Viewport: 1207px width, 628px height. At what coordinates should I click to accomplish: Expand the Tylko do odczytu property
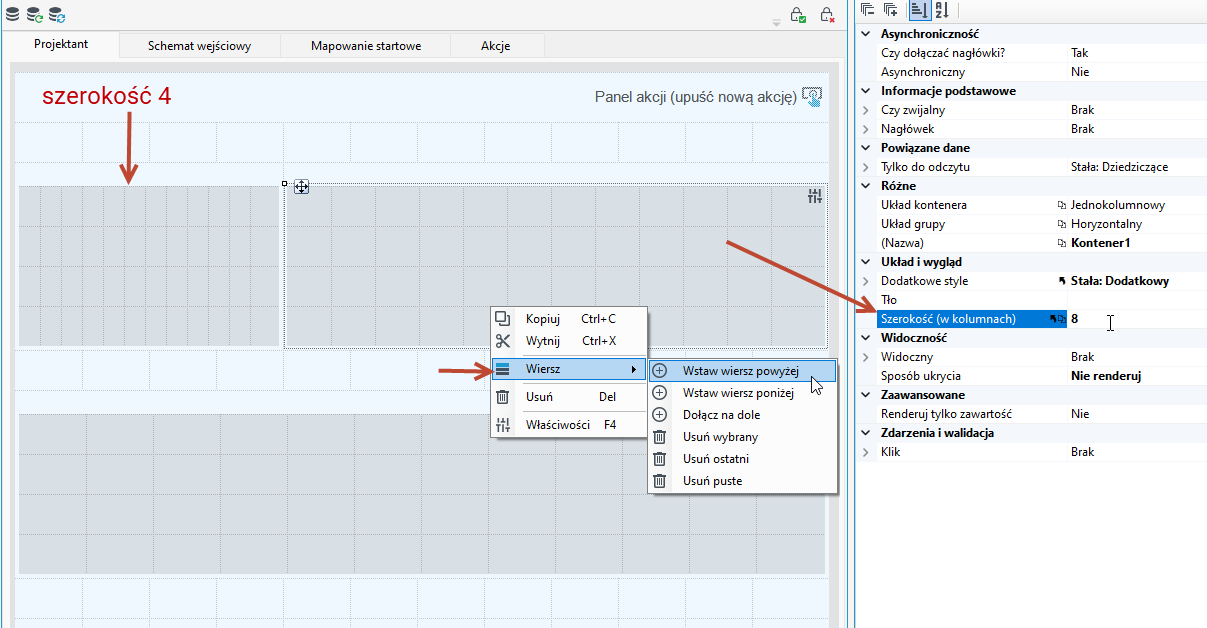click(867, 167)
